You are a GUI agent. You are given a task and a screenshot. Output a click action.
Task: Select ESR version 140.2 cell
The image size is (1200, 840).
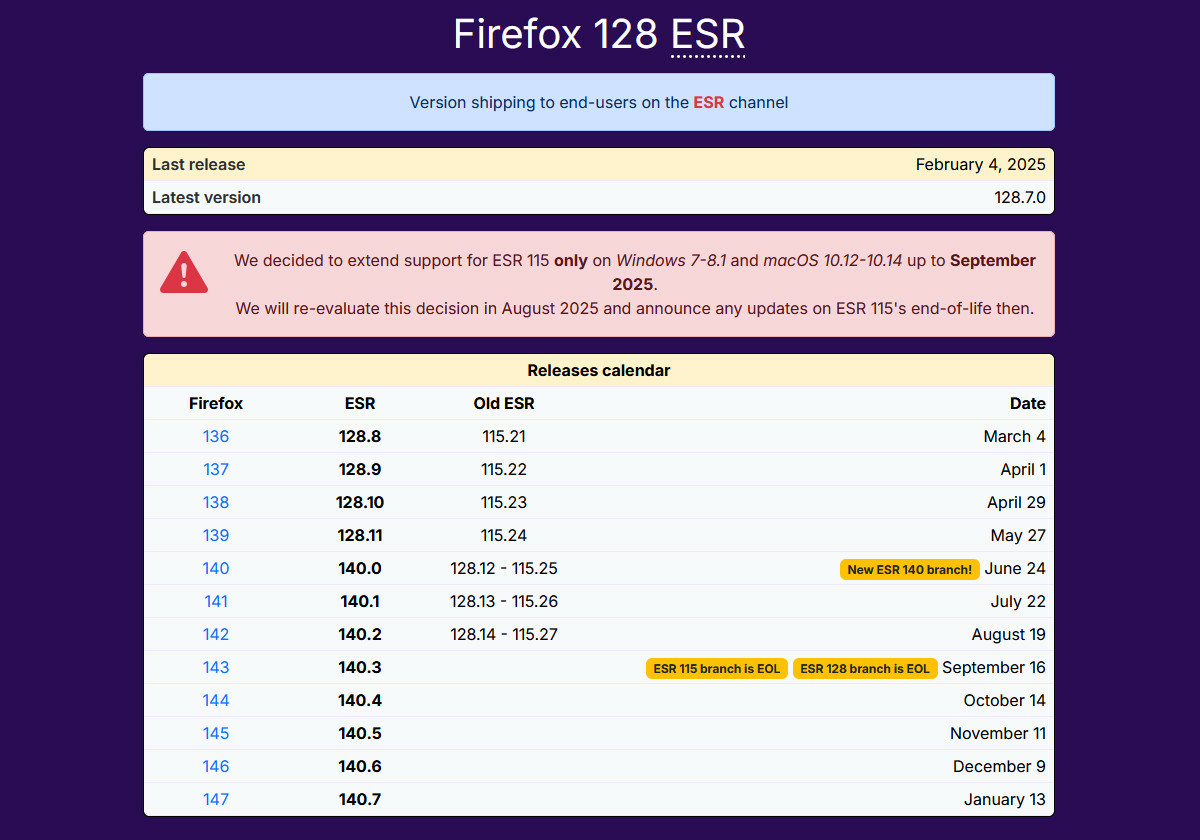point(360,634)
